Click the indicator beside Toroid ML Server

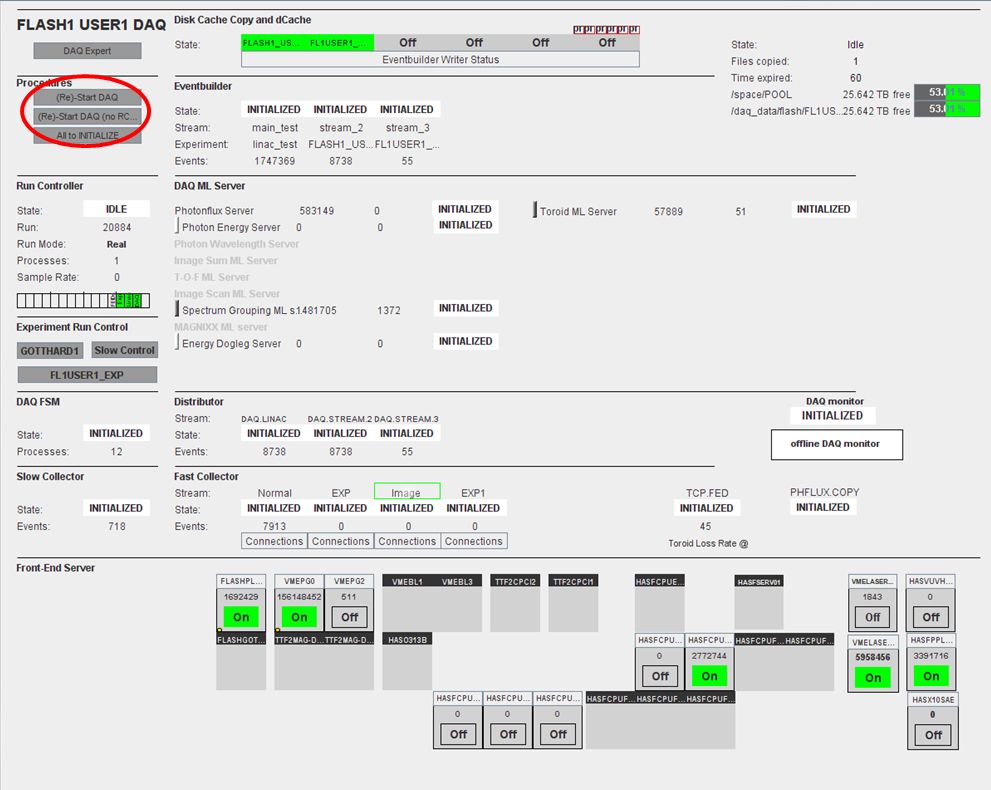pyautogui.click(x=535, y=211)
